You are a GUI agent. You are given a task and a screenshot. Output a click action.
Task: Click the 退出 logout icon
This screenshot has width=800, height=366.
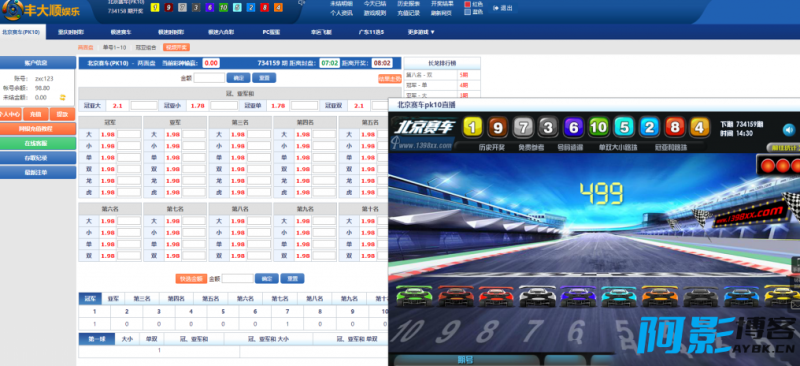pyautogui.click(x=495, y=8)
